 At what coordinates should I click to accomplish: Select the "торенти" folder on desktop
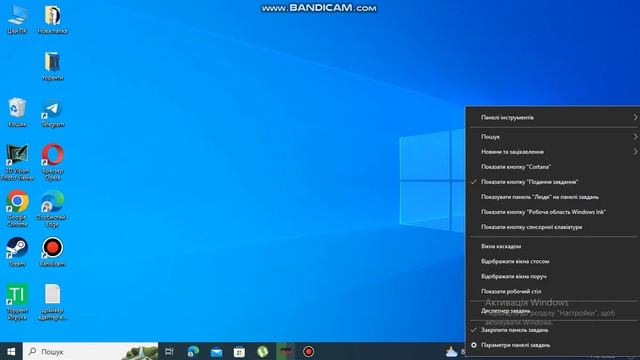pyautogui.click(x=53, y=66)
